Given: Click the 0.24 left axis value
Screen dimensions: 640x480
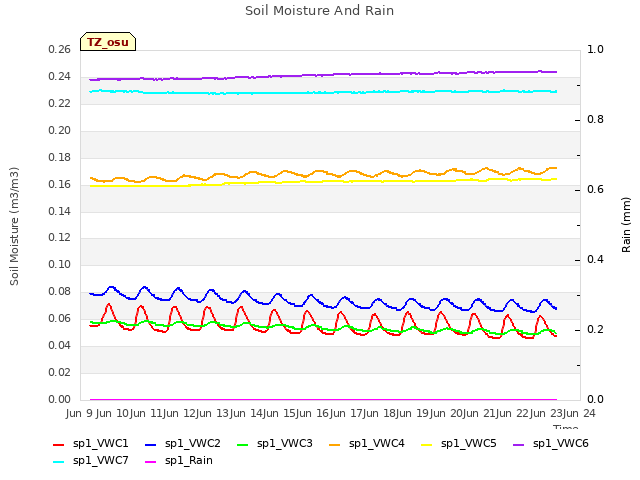Looking at the screenshot, I should point(60,77).
